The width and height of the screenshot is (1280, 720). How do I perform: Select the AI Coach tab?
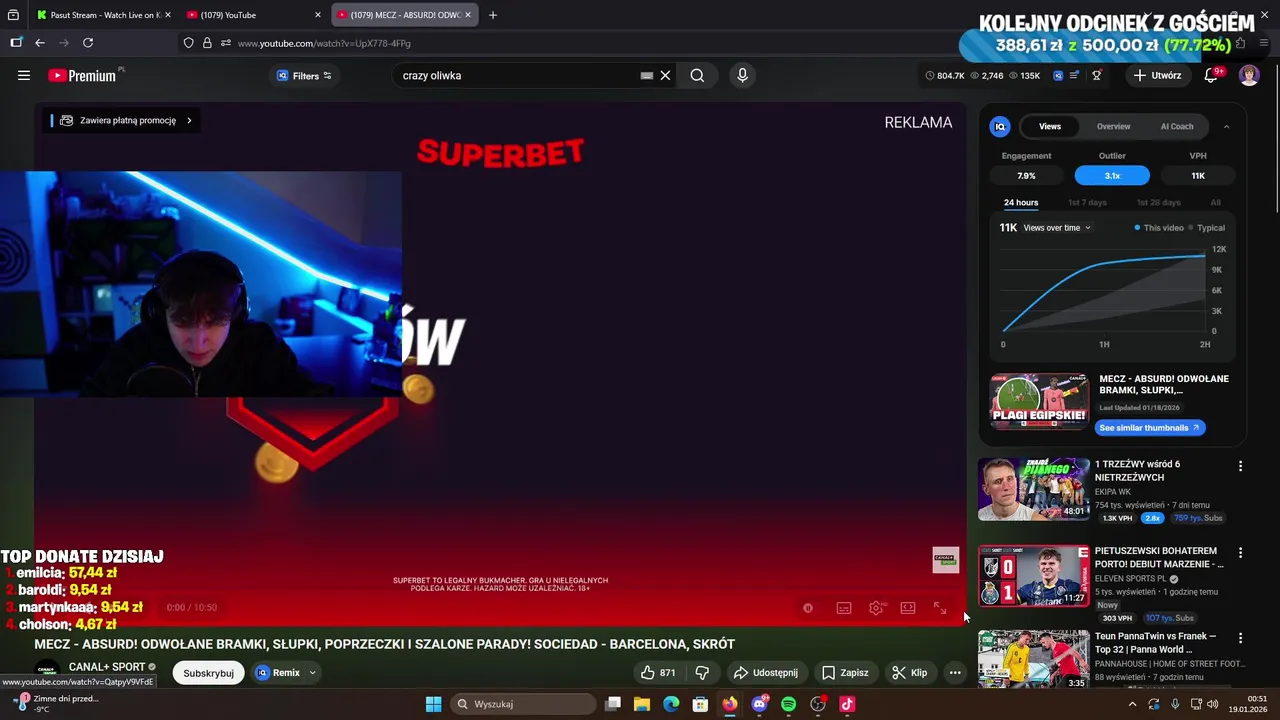click(x=1177, y=126)
